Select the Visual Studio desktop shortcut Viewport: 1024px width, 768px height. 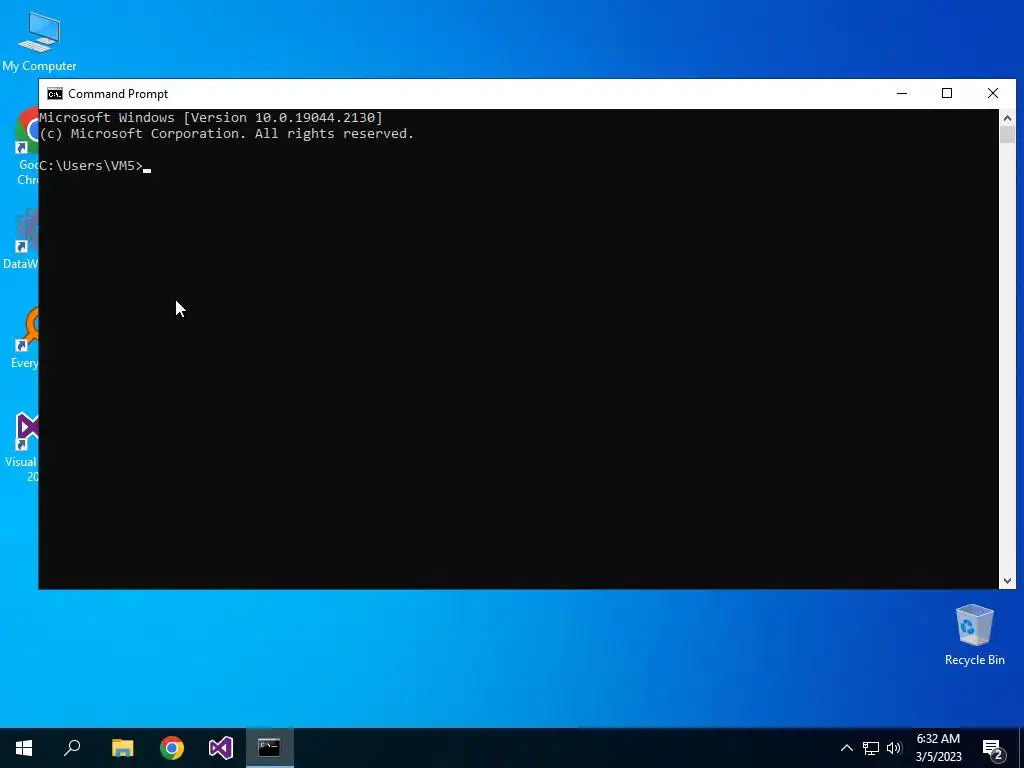tap(23, 447)
